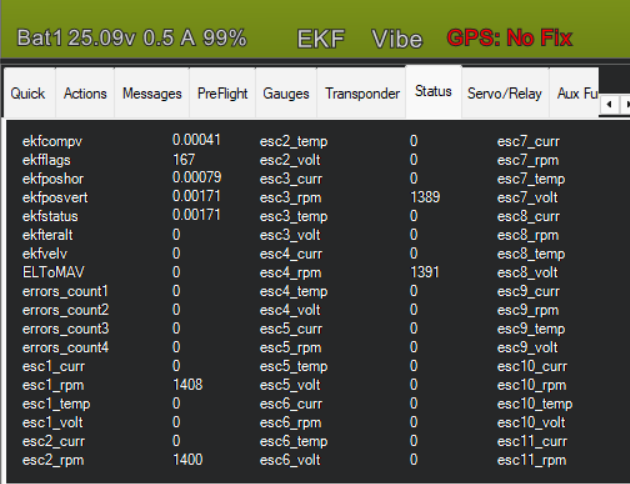Select the ekfflags value 167
The width and height of the screenshot is (630, 484).
pyautogui.click(x=184, y=160)
